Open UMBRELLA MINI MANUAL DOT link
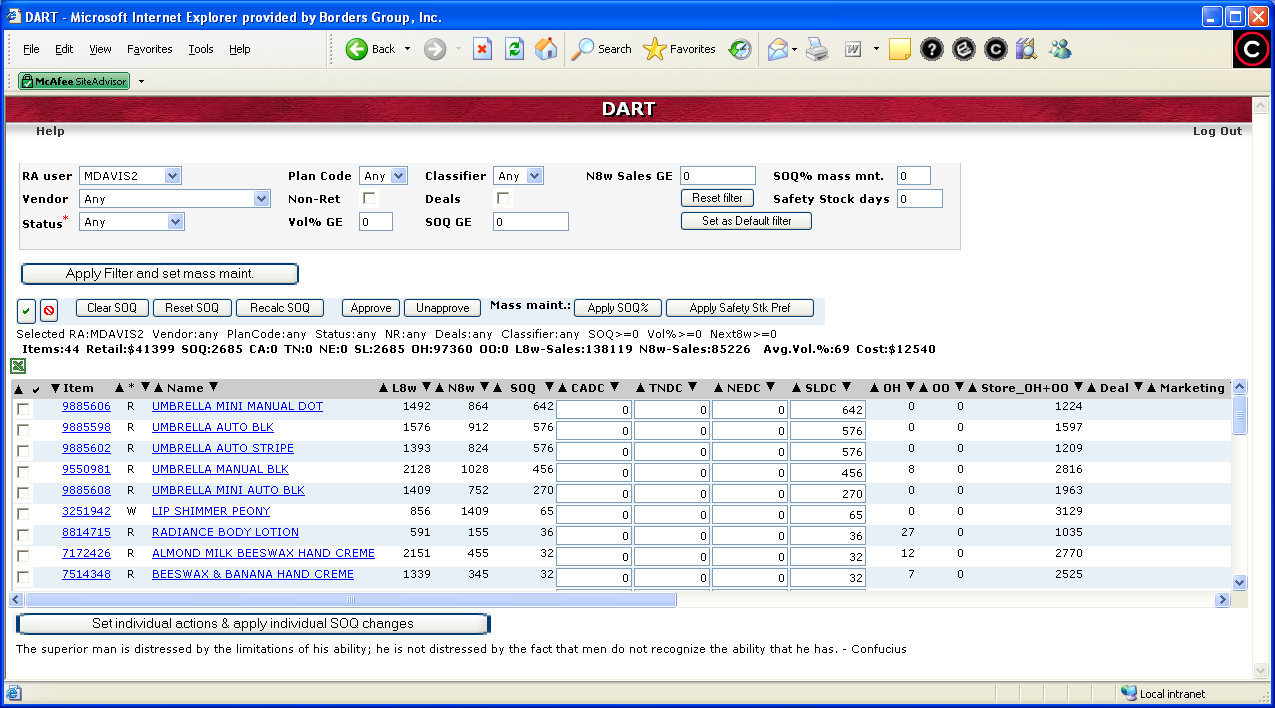Image resolution: width=1275 pixels, height=708 pixels. pos(237,406)
